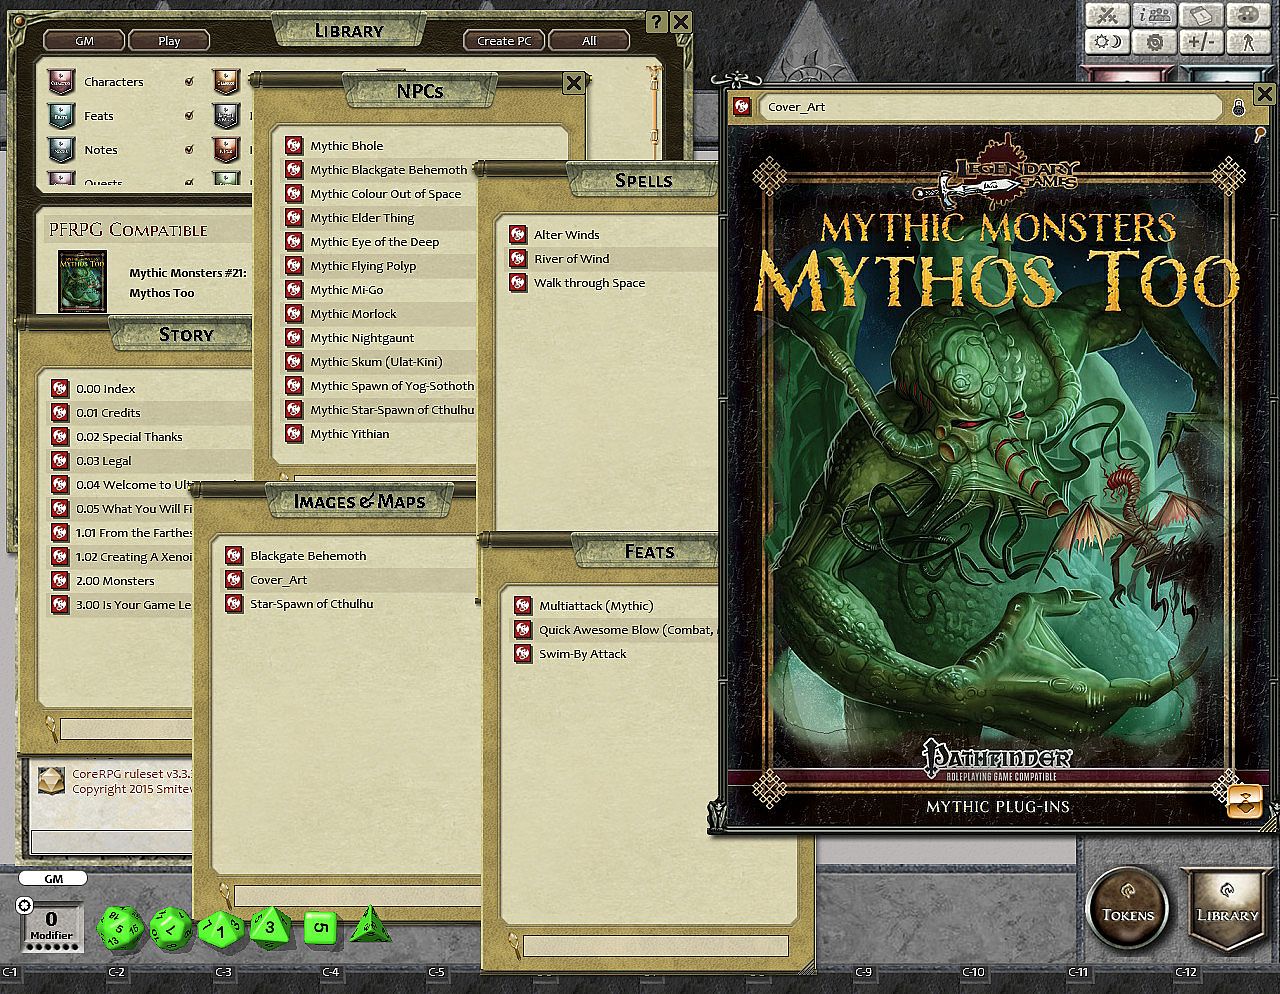This screenshot has width=1280, height=994.
Task: Toggle the Feats checkbox in Library
Action: click(x=189, y=116)
